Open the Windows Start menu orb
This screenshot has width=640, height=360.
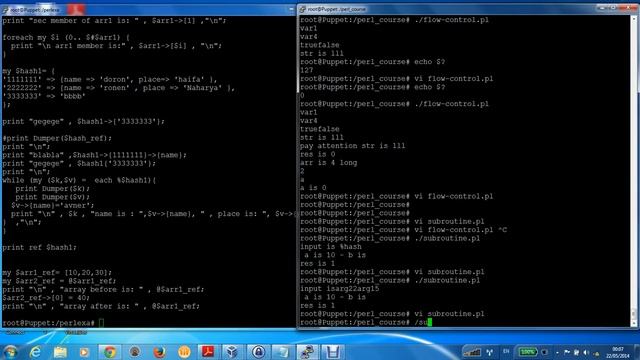[x=10, y=352]
